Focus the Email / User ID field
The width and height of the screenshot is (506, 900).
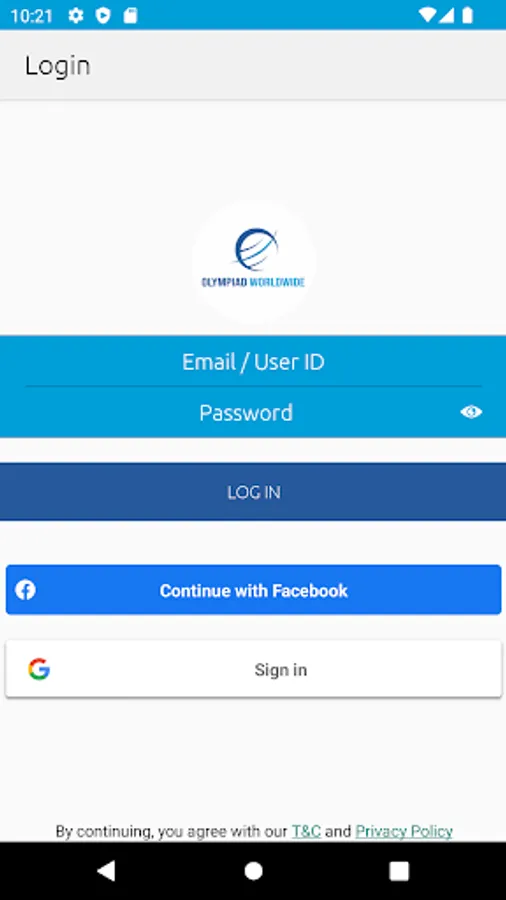pos(253,362)
